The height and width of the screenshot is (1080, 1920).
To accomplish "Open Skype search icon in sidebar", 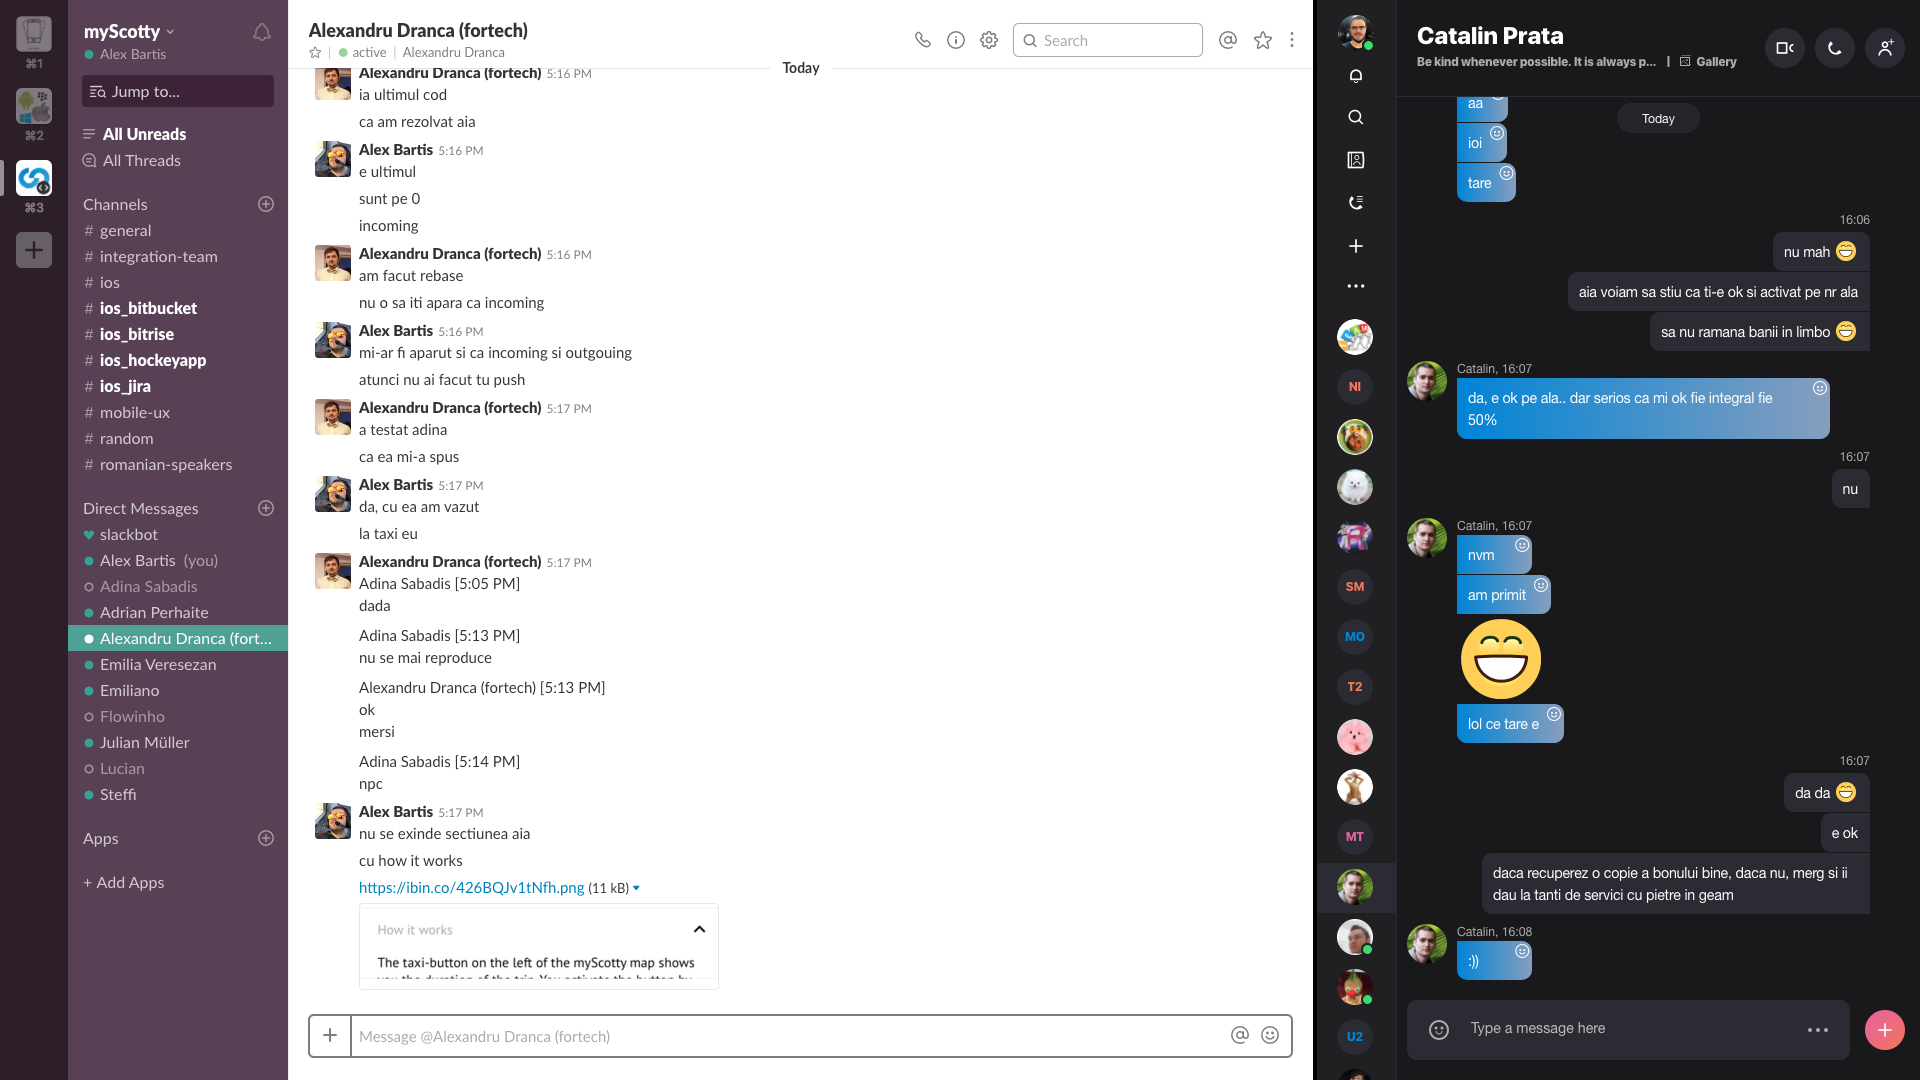I will (x=1356, y=118).
